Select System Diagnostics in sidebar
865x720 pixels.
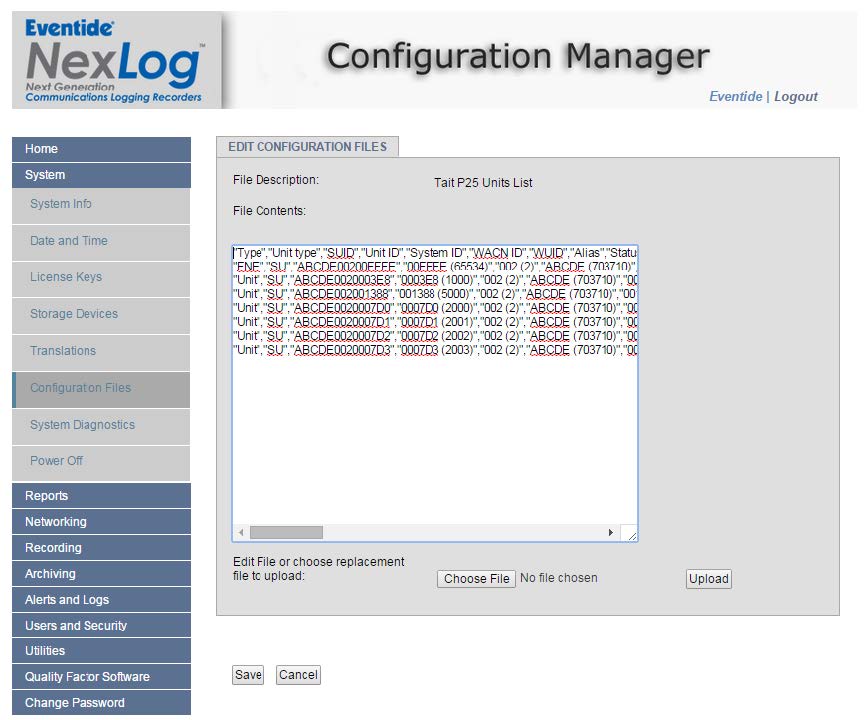100,425
